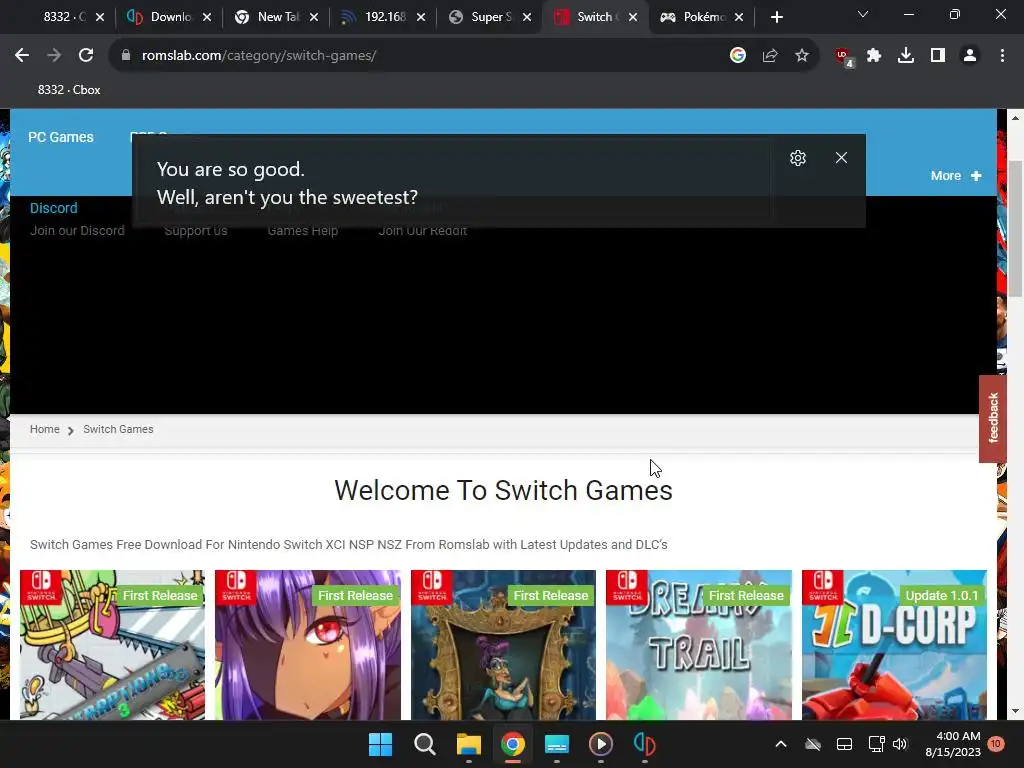The width and height of the screenshot is (1024, 768).
Task: Click Switch Games breadcrumb
Action: coord(118,429)
